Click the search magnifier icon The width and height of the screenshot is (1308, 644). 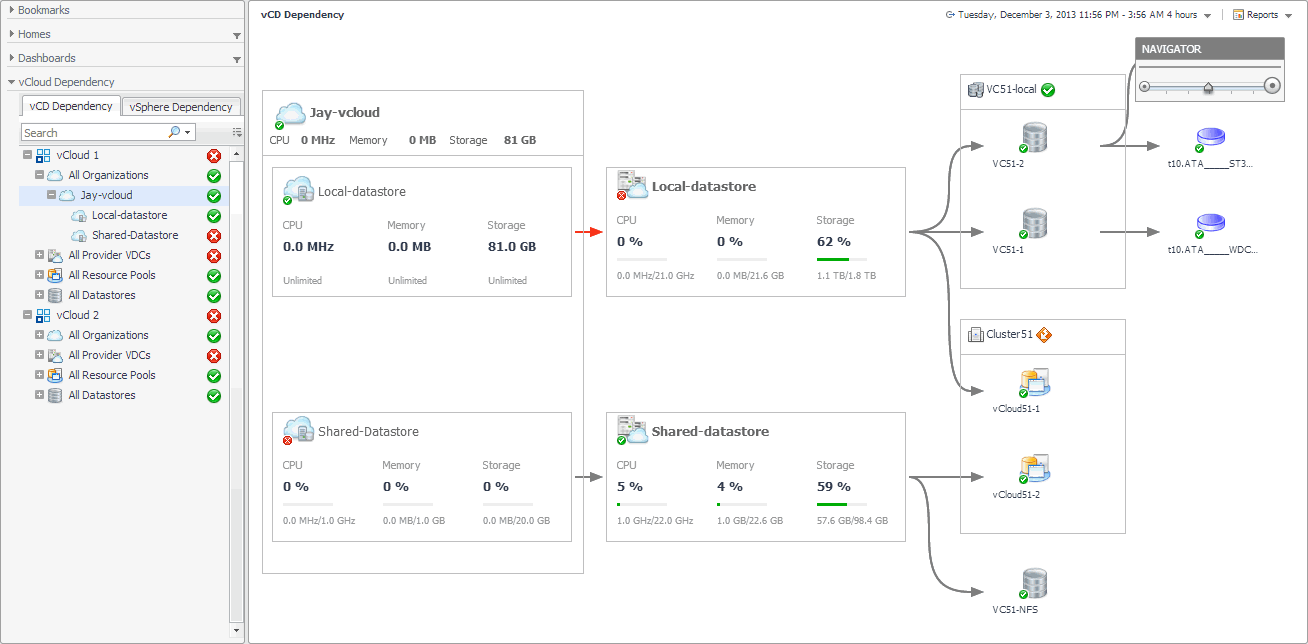pyautogui.click(x=175, y=132)
